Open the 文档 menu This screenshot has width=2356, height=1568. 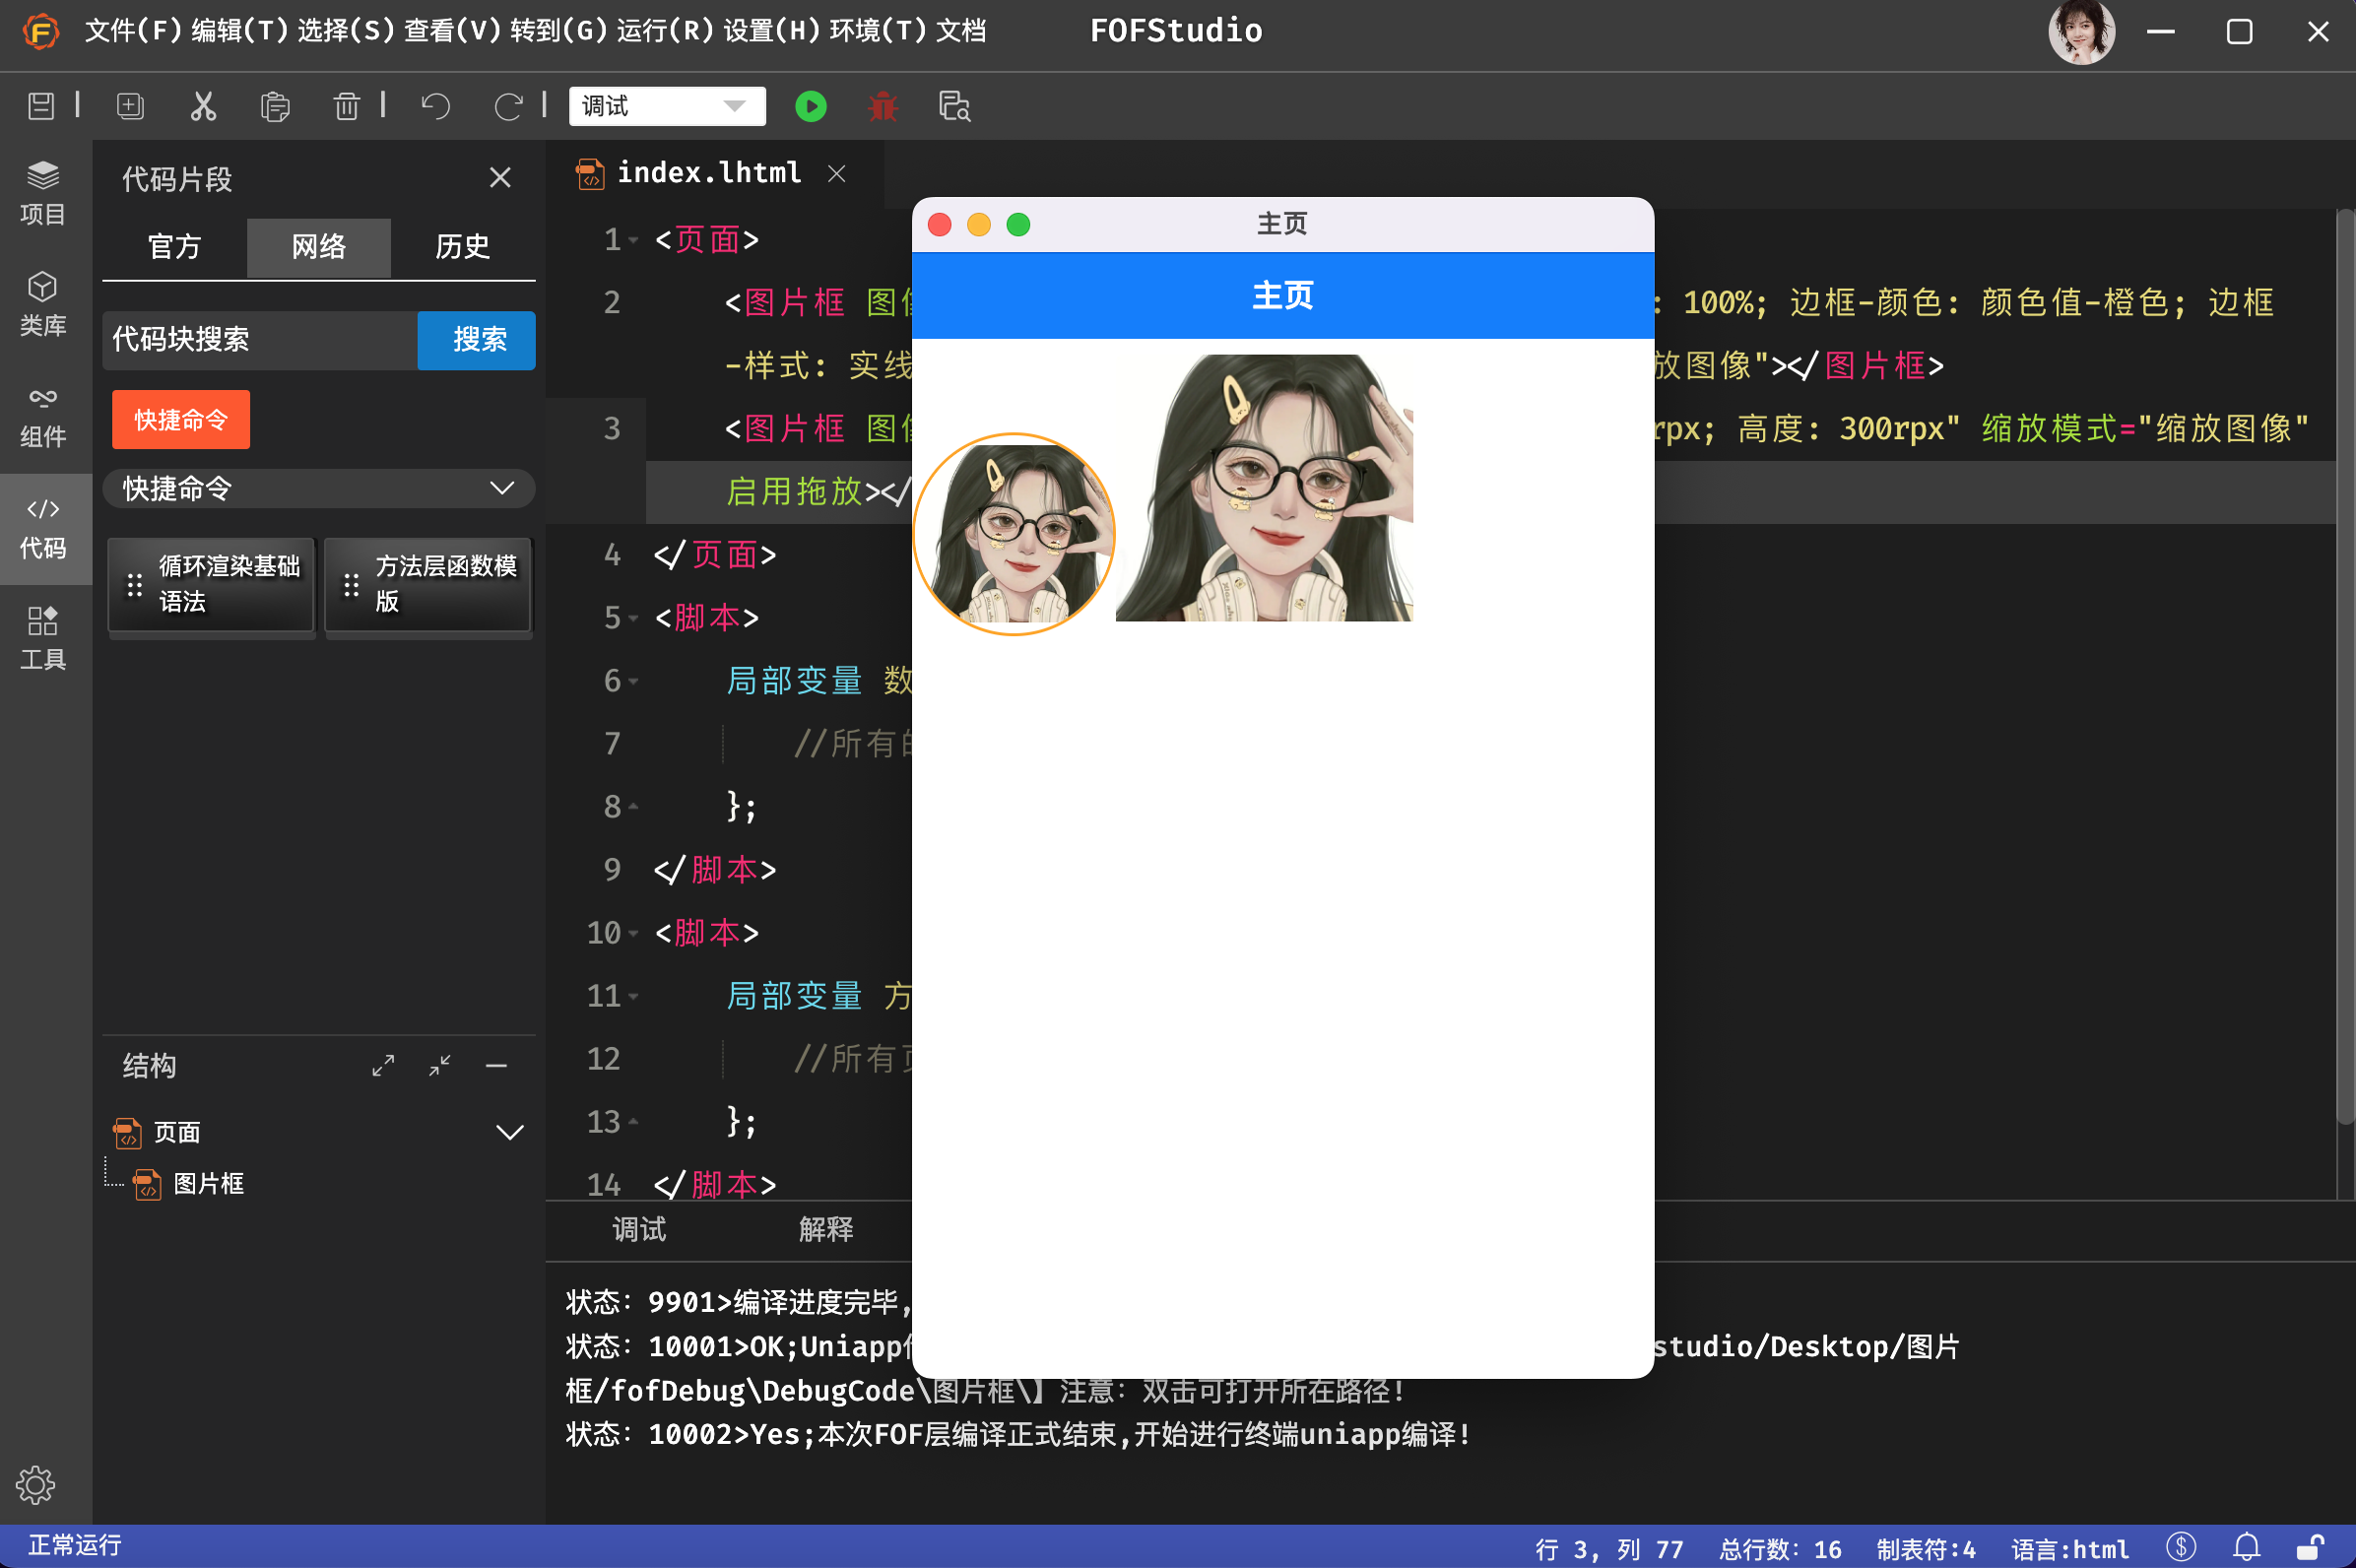point(962,31)
